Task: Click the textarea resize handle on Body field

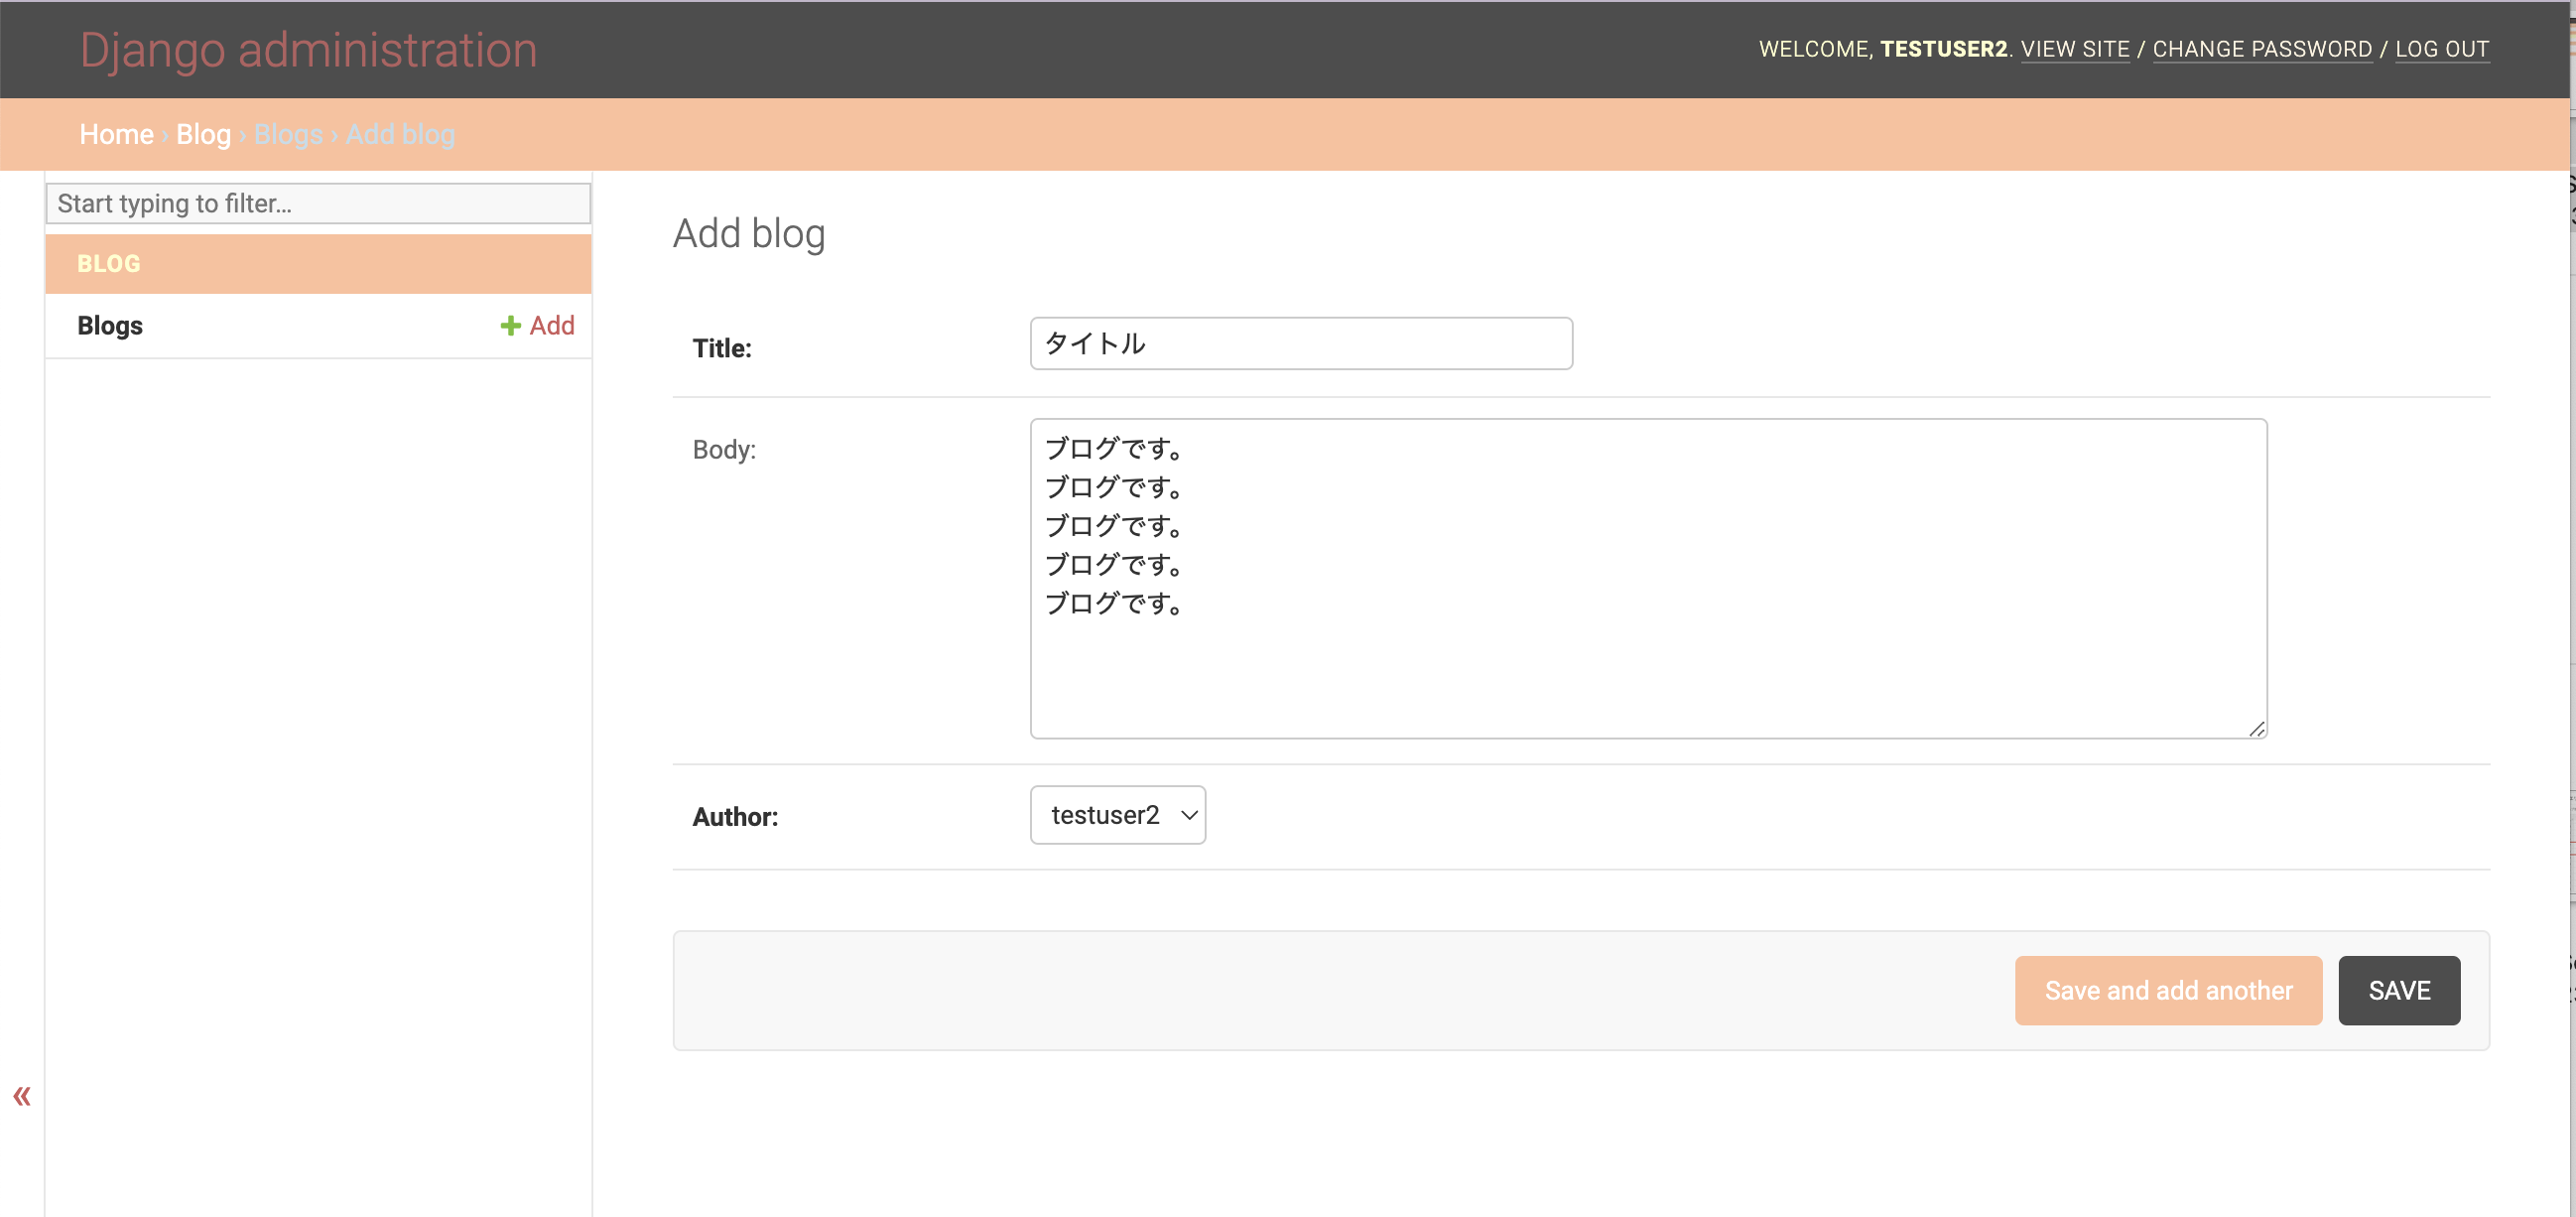Action: pos(2258,728)
